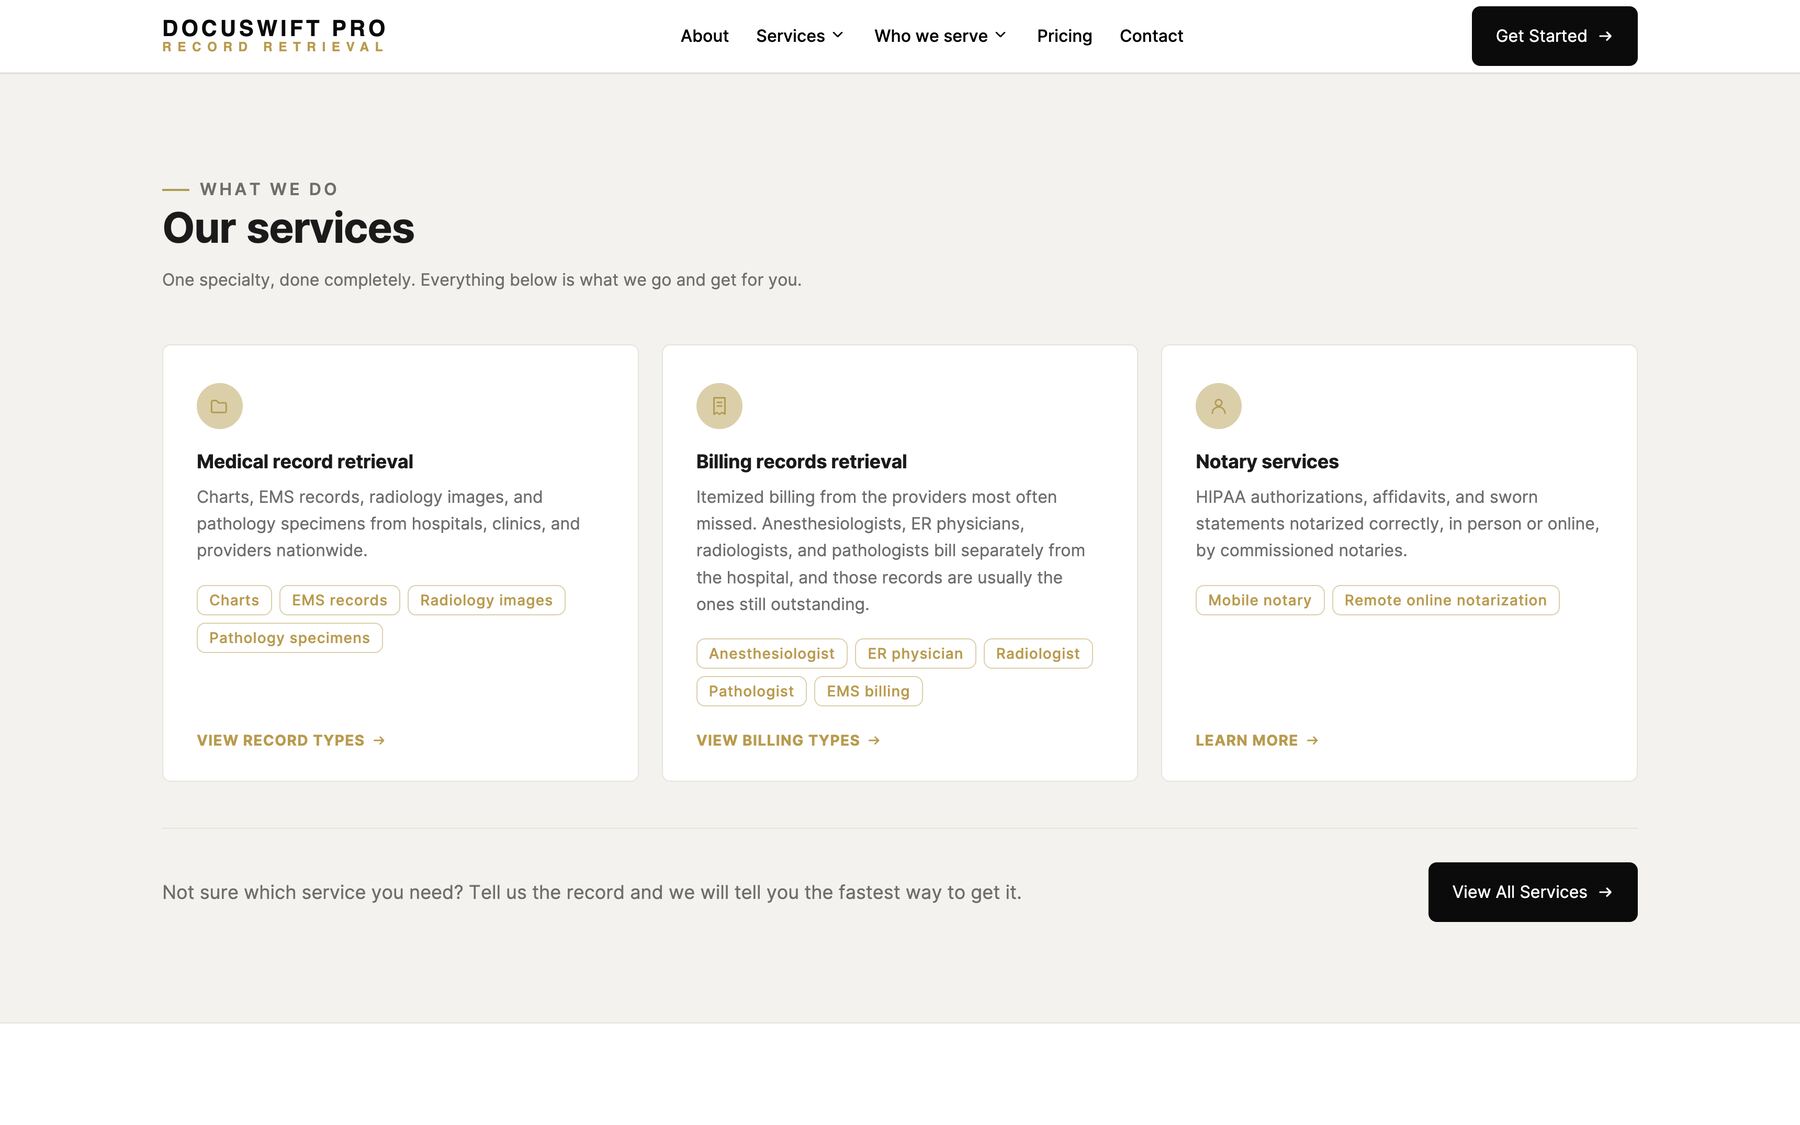Navigate to the Contact page

coord(1151,36)
